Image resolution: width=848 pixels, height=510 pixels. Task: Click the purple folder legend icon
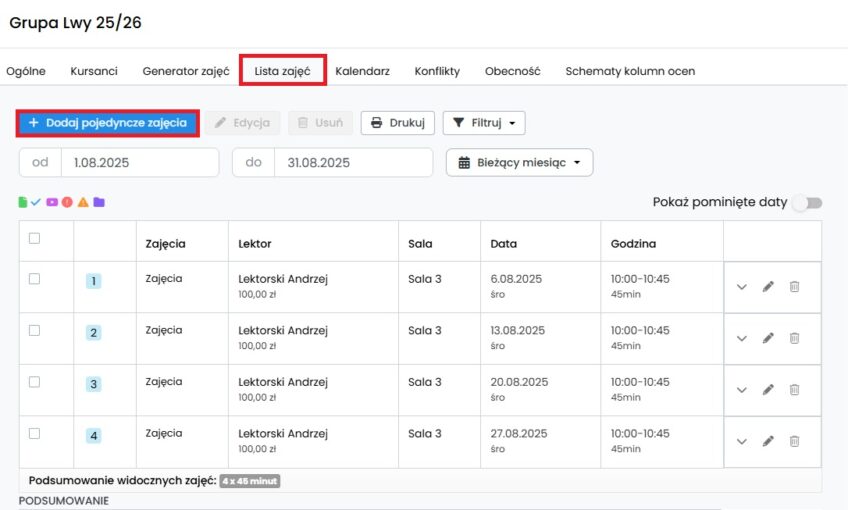(99, 202)
